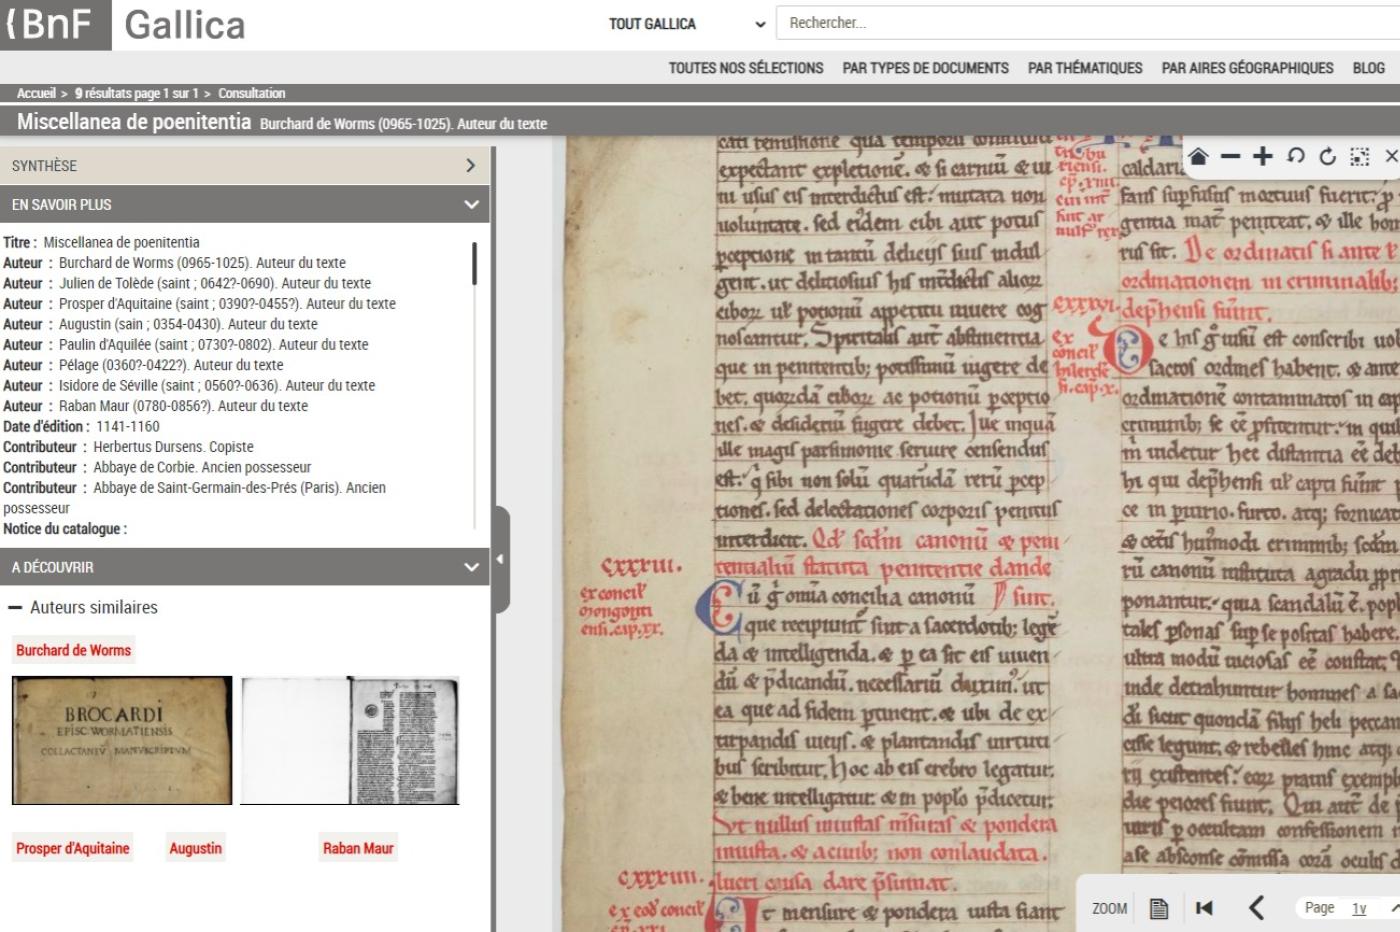Click author Burchard de Worms in title bar
This screenshot has width=1400, height=932.
click(x=403, y=124)
